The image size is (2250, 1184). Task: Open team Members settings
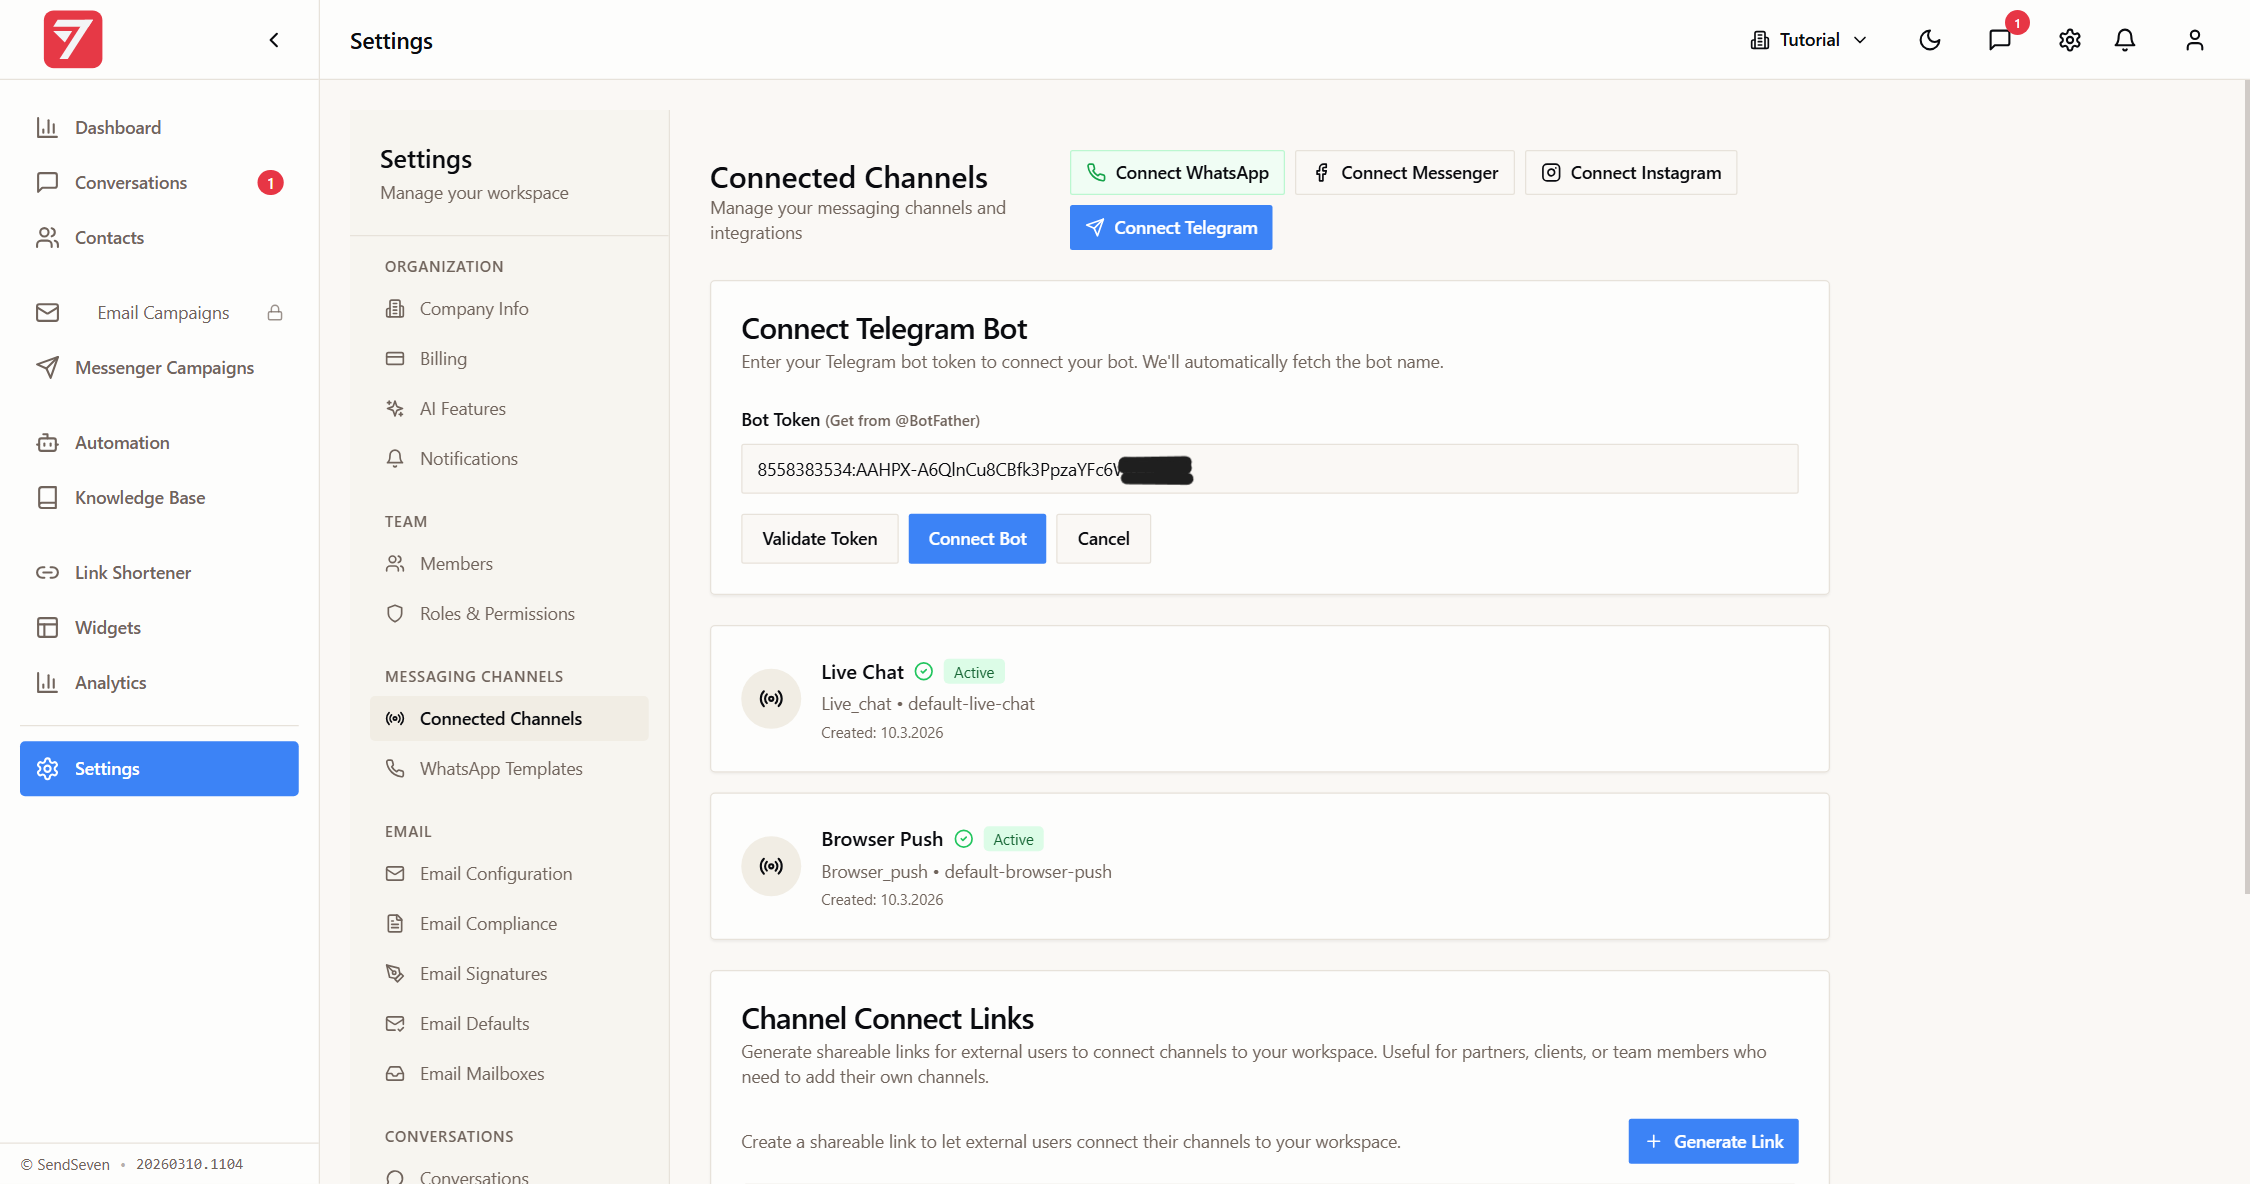pos(509,564)
